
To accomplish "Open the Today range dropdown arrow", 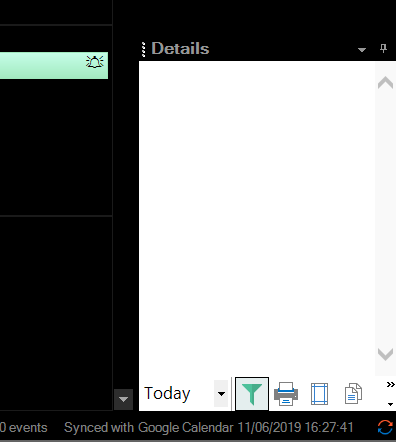I will pyautogui.click(x=221, y=394).
